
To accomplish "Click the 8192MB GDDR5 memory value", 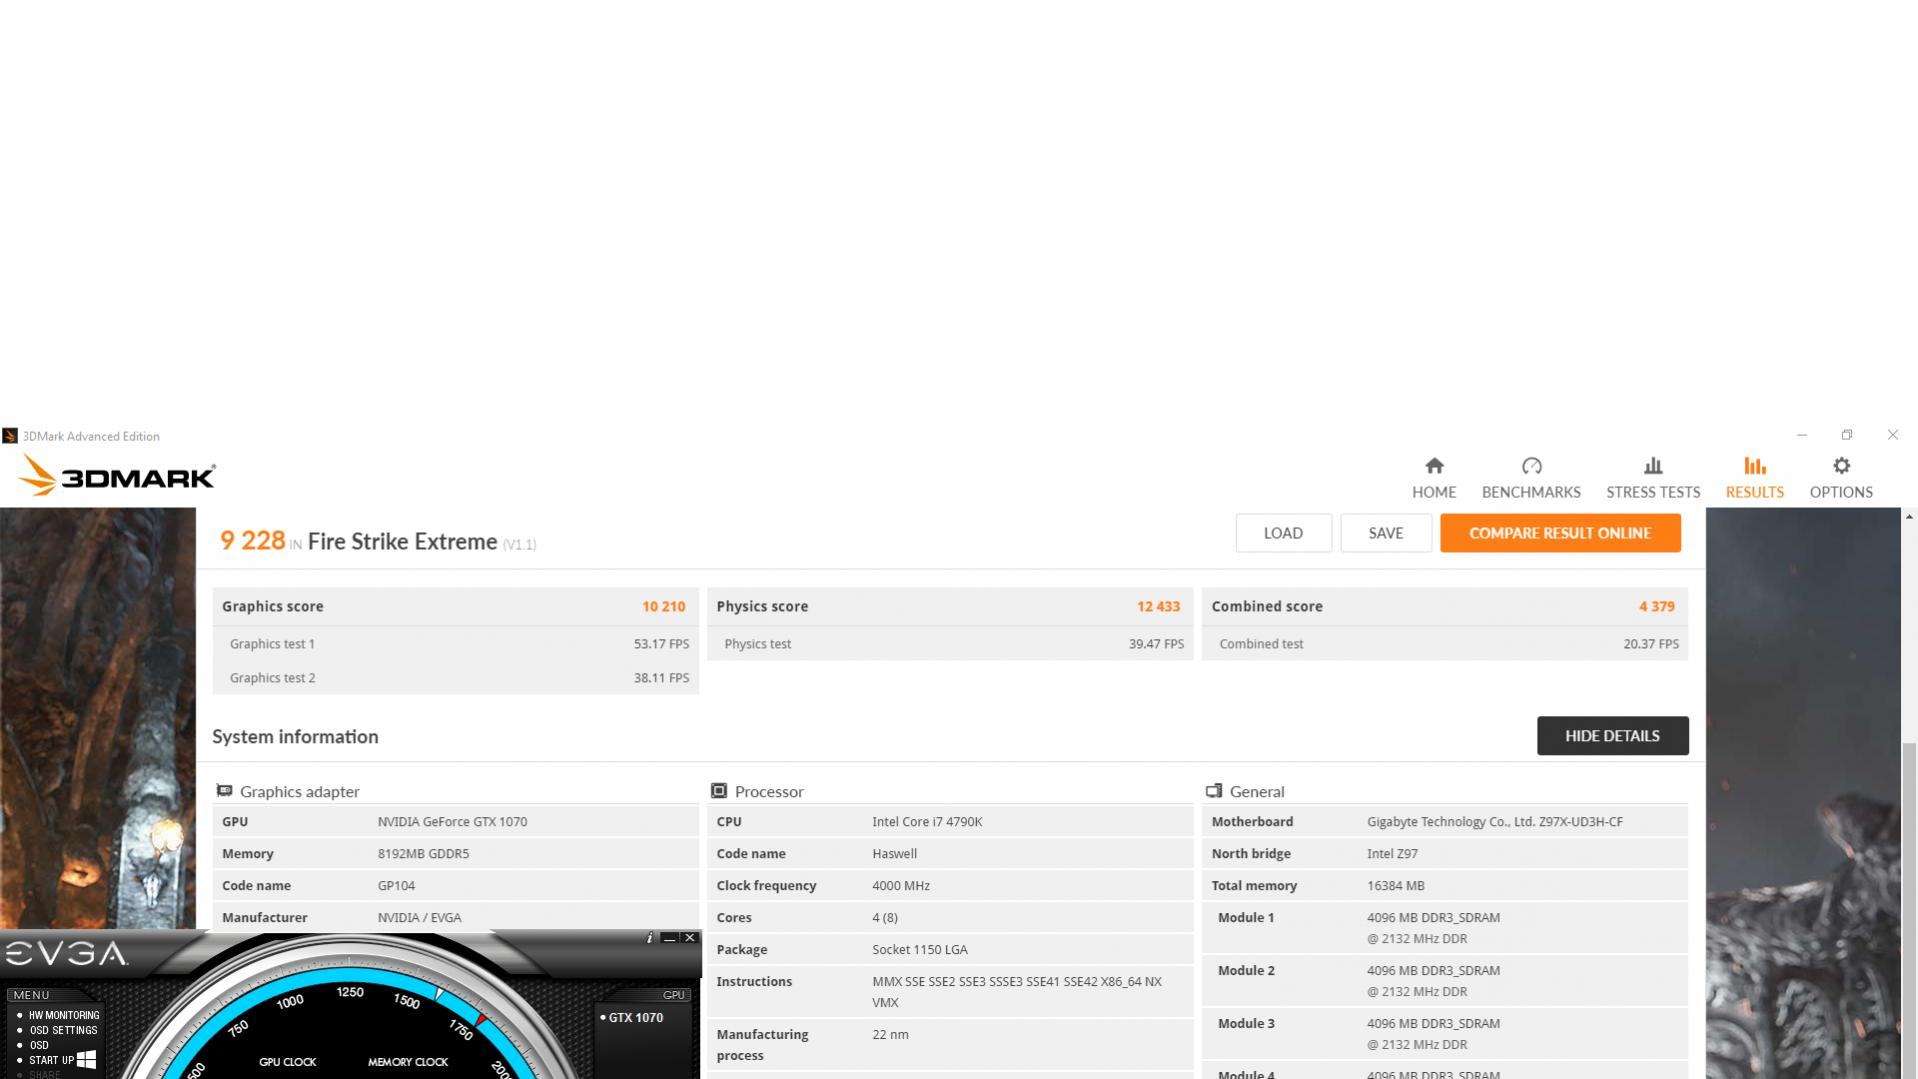I will (x=423, y=854).
